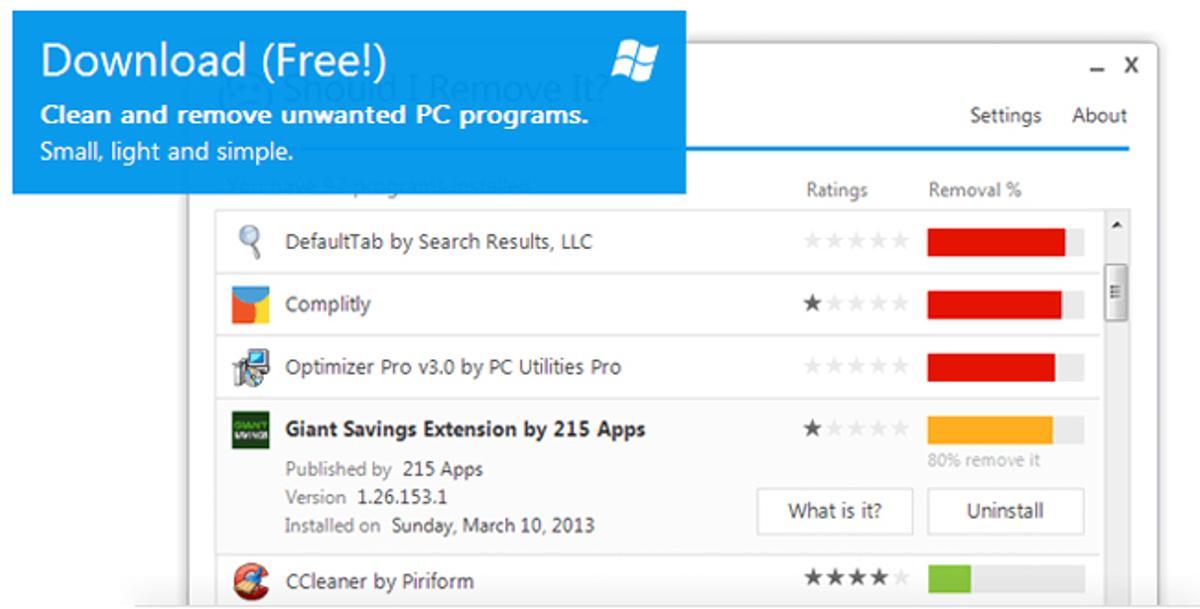Image resolution: width=1200 pixels, height=609 pixels.
Task: Expand the CCleaner by Piriform entry
Action: click(379, 581)
